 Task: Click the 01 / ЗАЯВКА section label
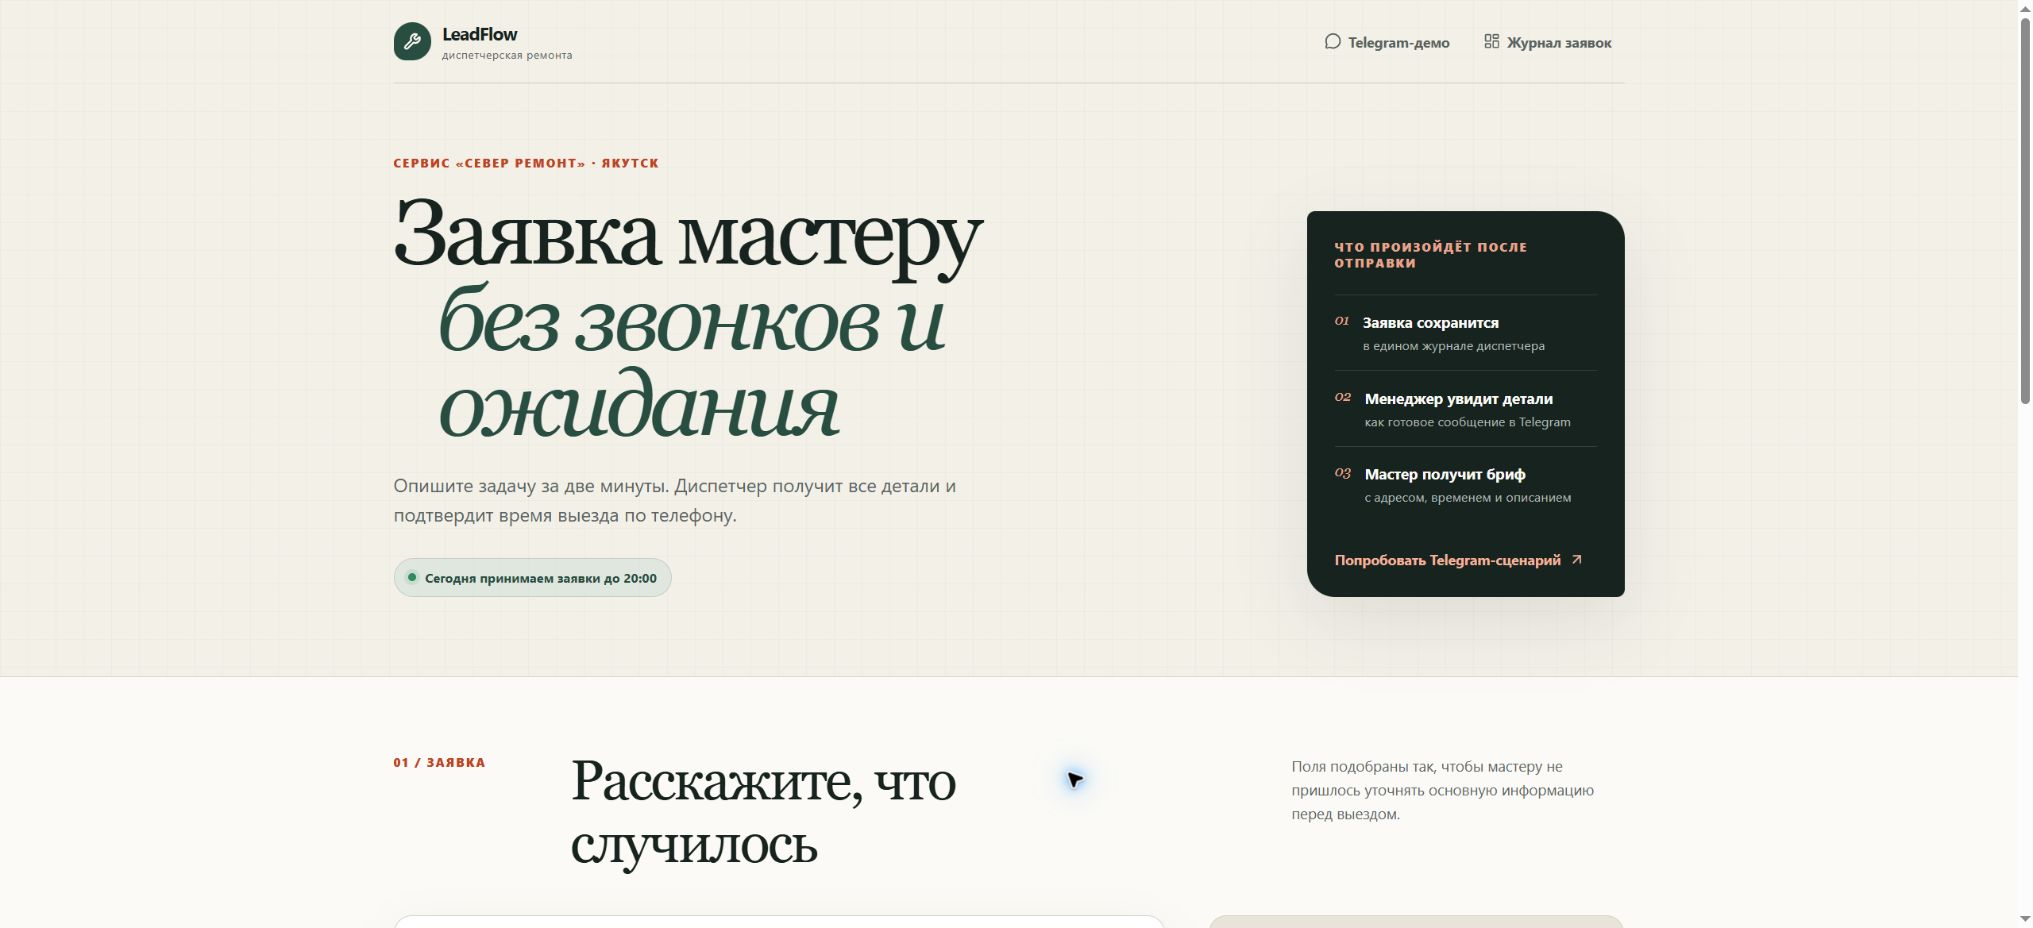pyautogui.click(x=439, y=763)
